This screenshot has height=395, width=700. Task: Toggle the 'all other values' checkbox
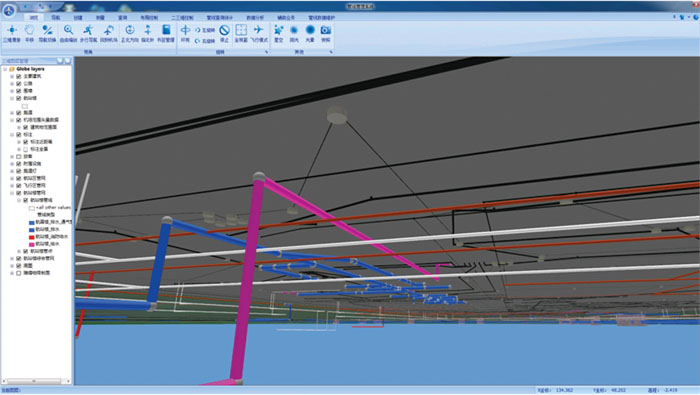pos(32,208)
